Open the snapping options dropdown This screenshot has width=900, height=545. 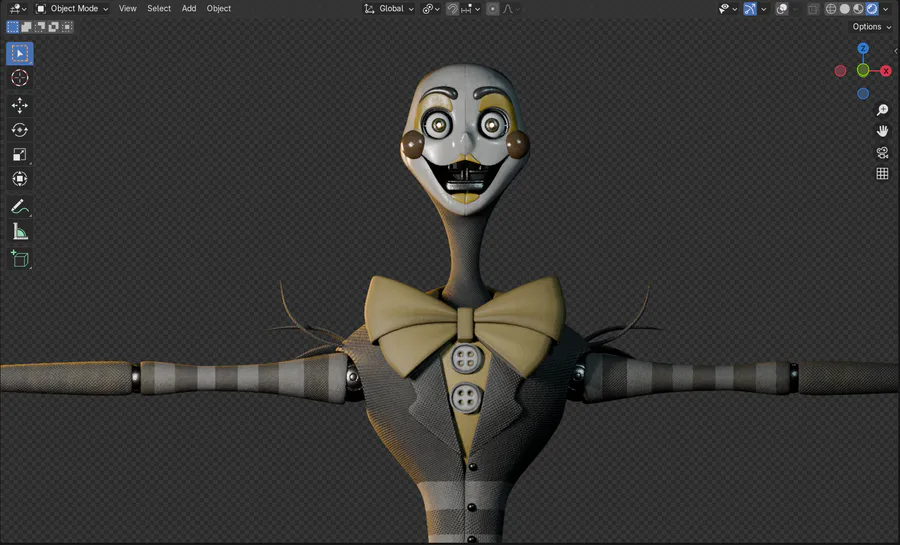click(x=470, y=9)
